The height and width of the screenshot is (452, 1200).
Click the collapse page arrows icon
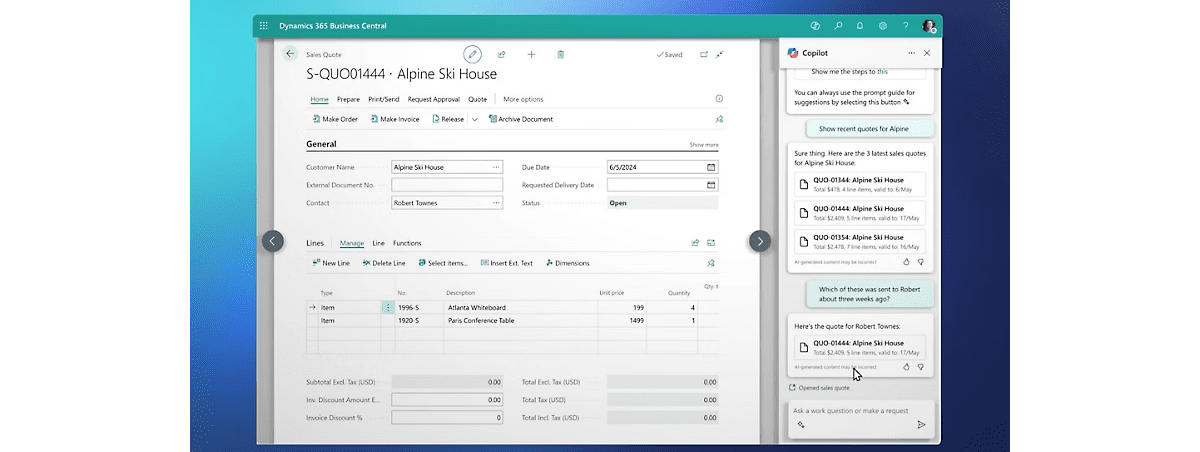(719, 54)
